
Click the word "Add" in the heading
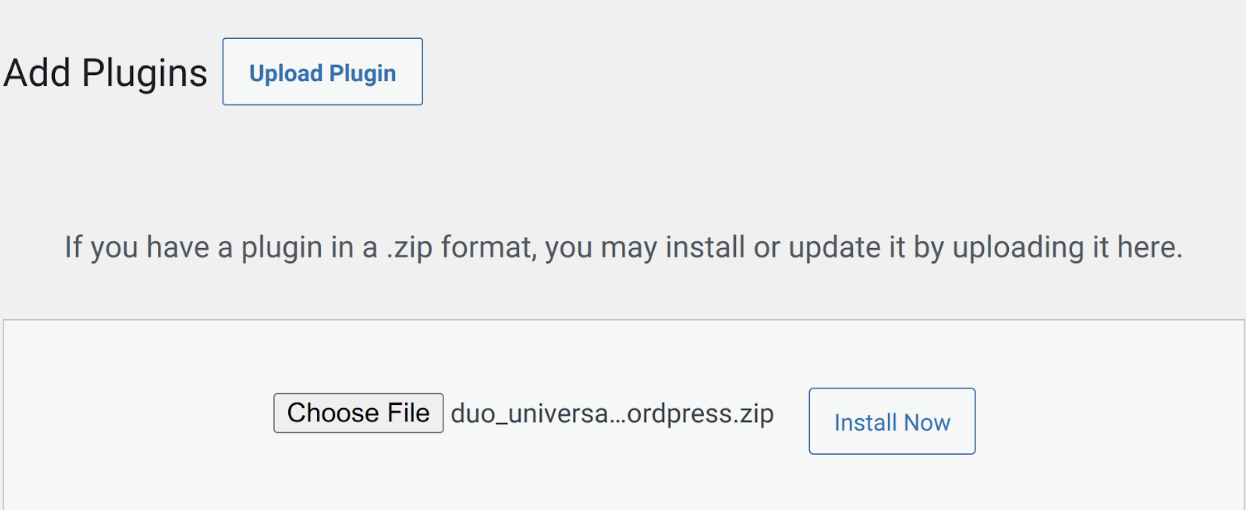point(38,73)
